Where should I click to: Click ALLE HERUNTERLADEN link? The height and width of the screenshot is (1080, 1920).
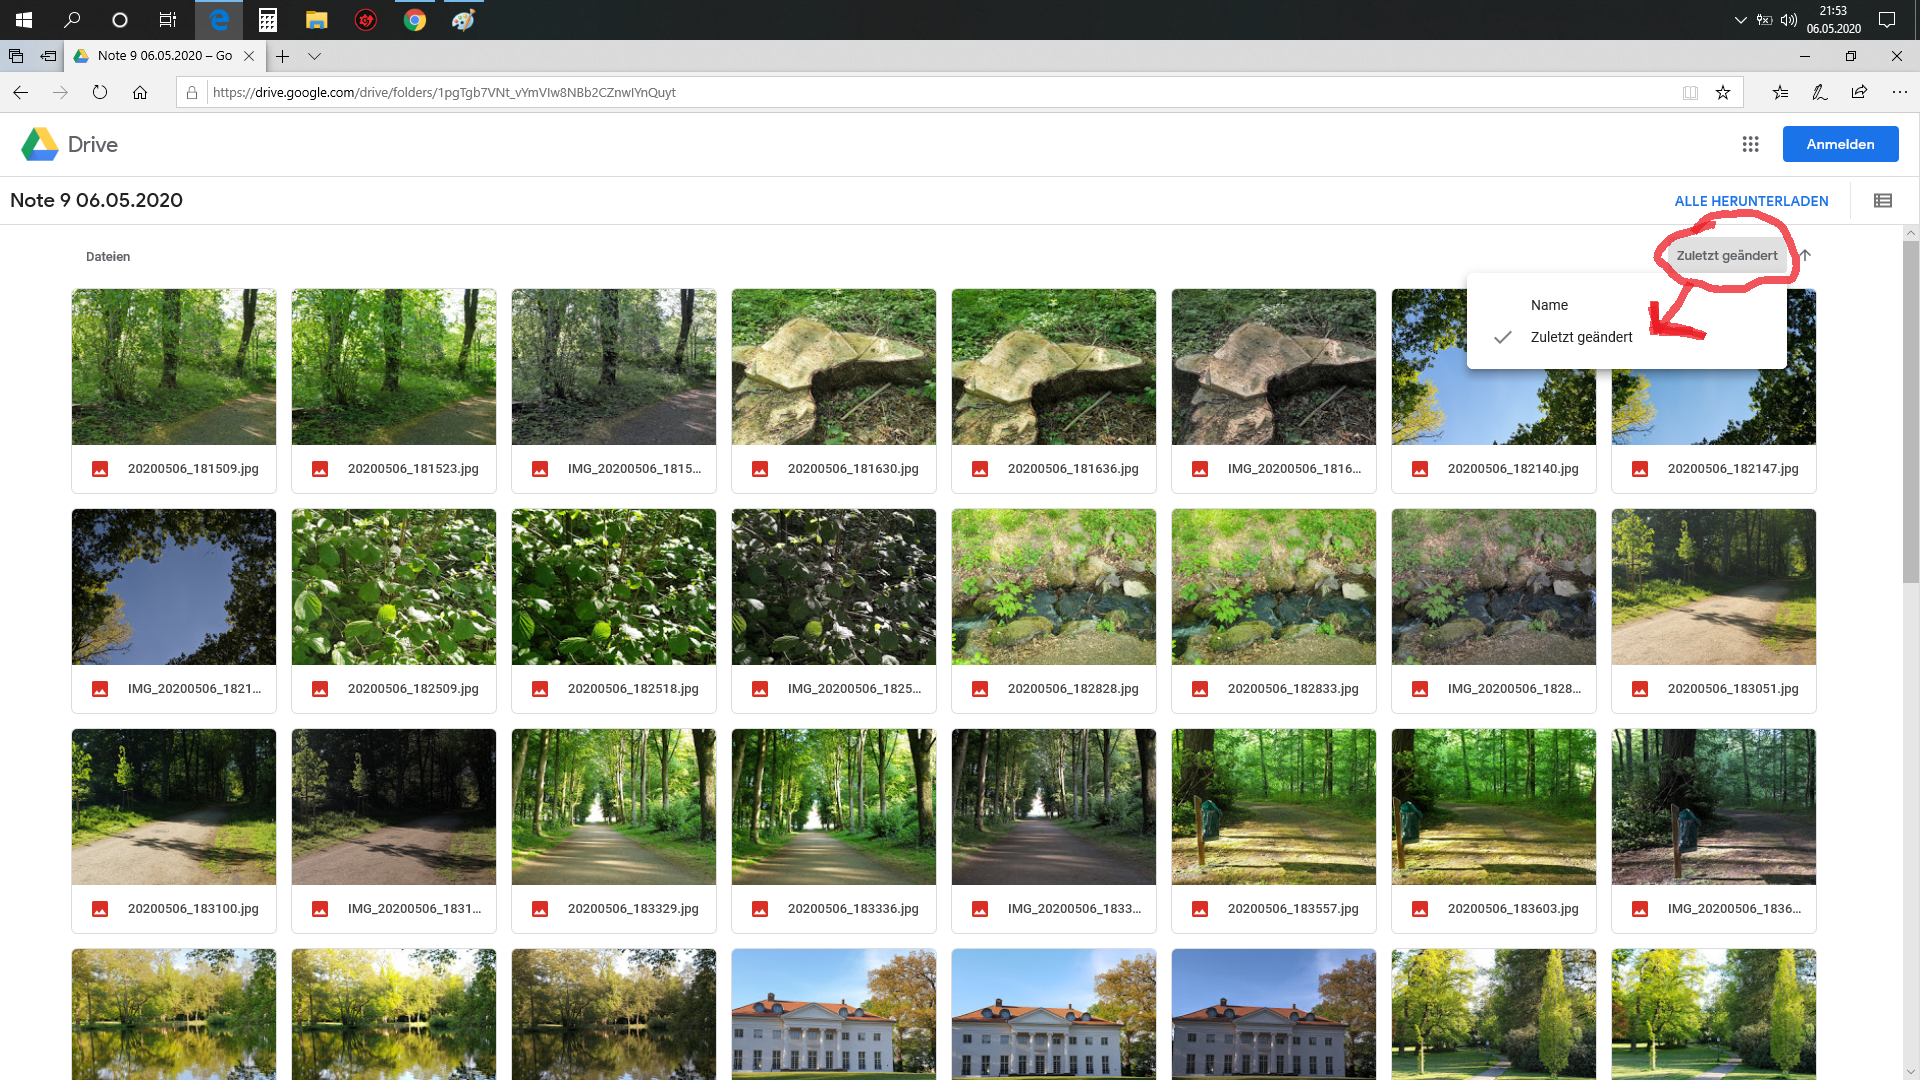pos(1751,201)
